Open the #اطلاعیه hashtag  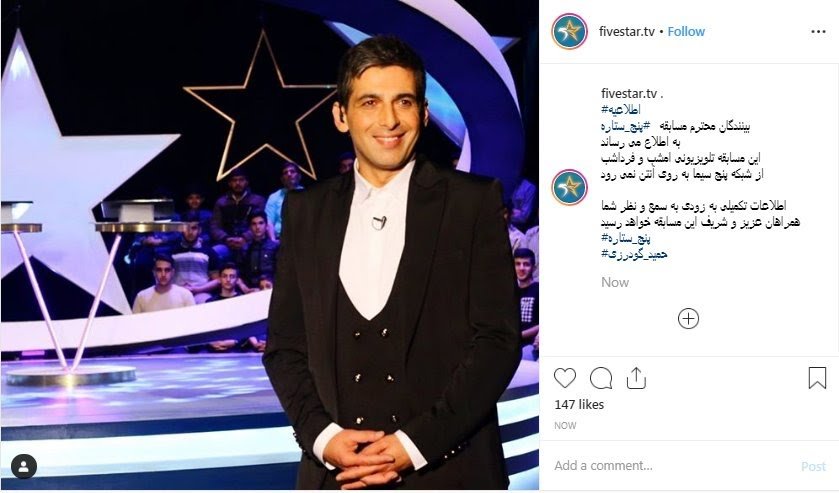coord(621,110)
